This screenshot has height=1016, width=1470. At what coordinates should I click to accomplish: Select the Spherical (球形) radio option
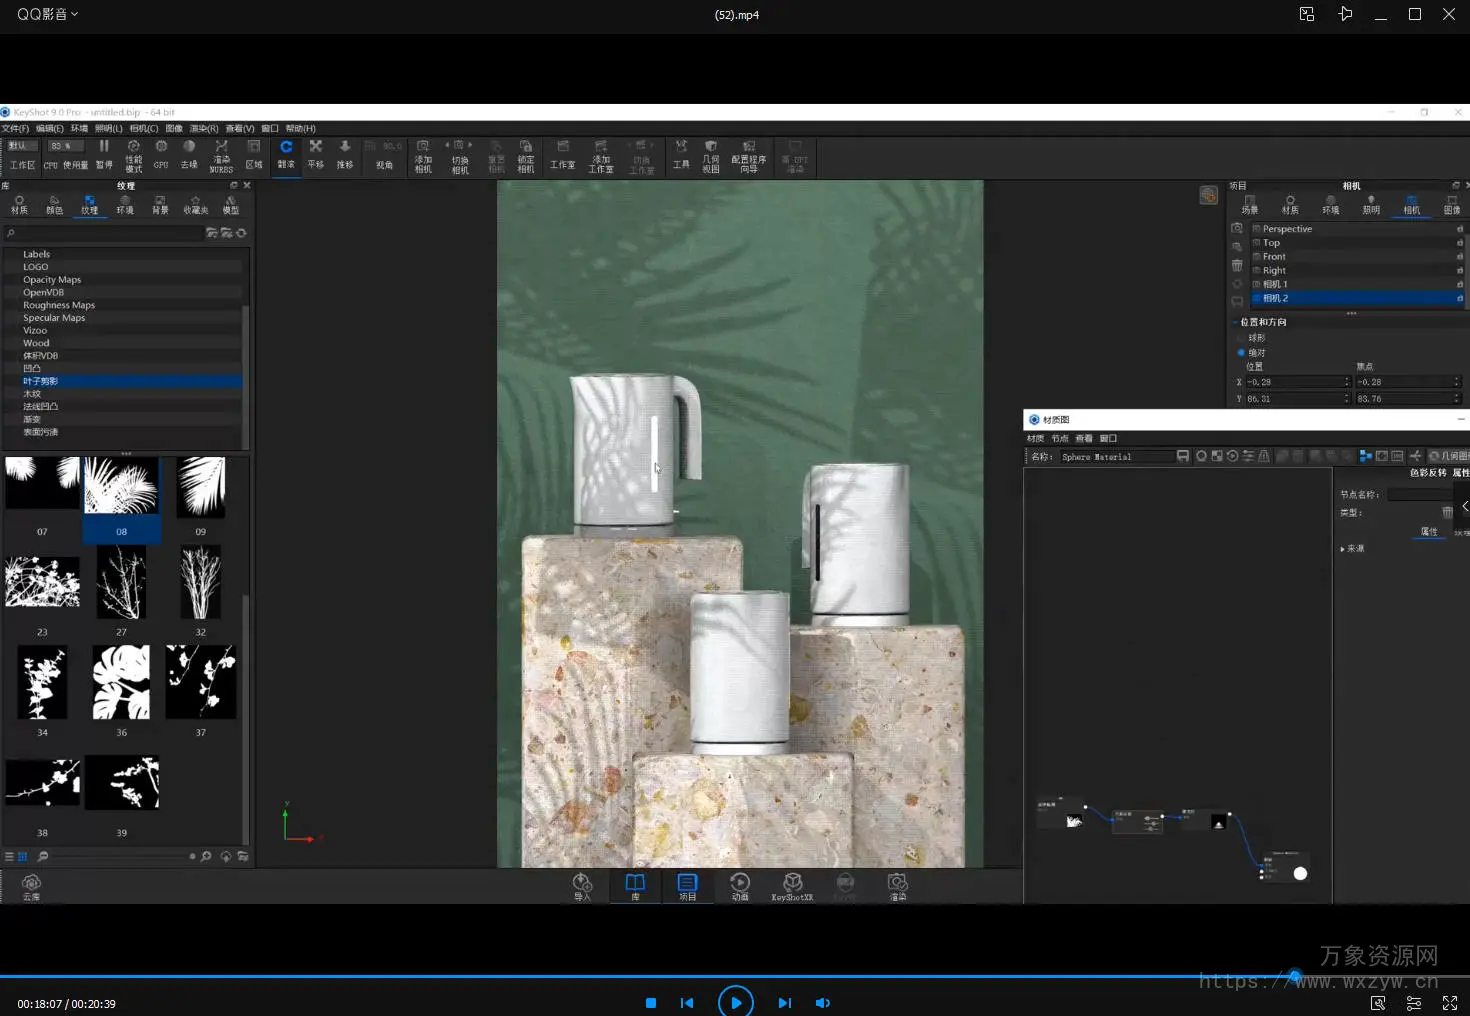1242,338
